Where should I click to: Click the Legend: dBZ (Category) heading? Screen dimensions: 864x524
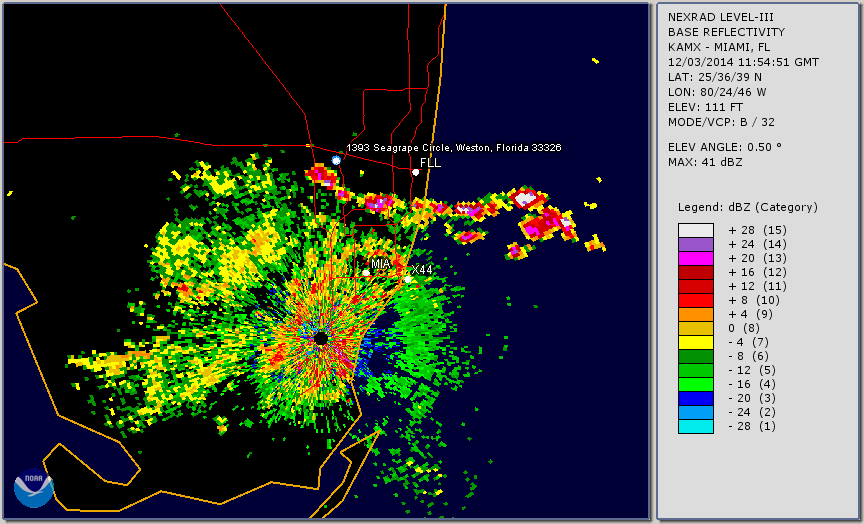(x=748, y=207)
